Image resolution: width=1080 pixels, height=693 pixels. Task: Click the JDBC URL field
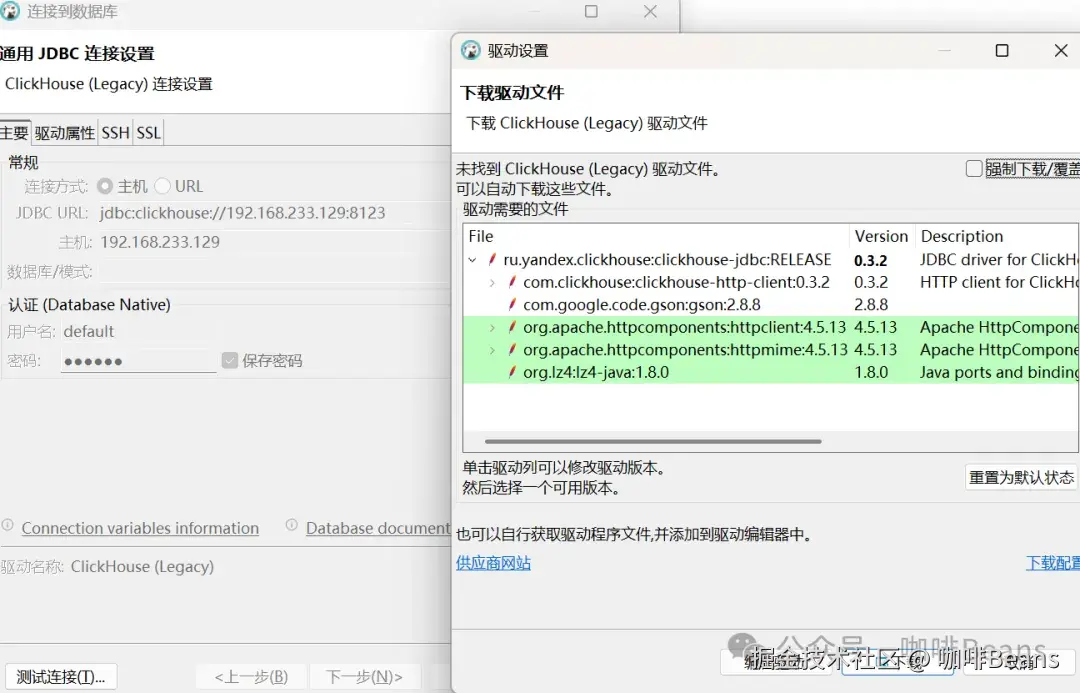pos(272,213)
